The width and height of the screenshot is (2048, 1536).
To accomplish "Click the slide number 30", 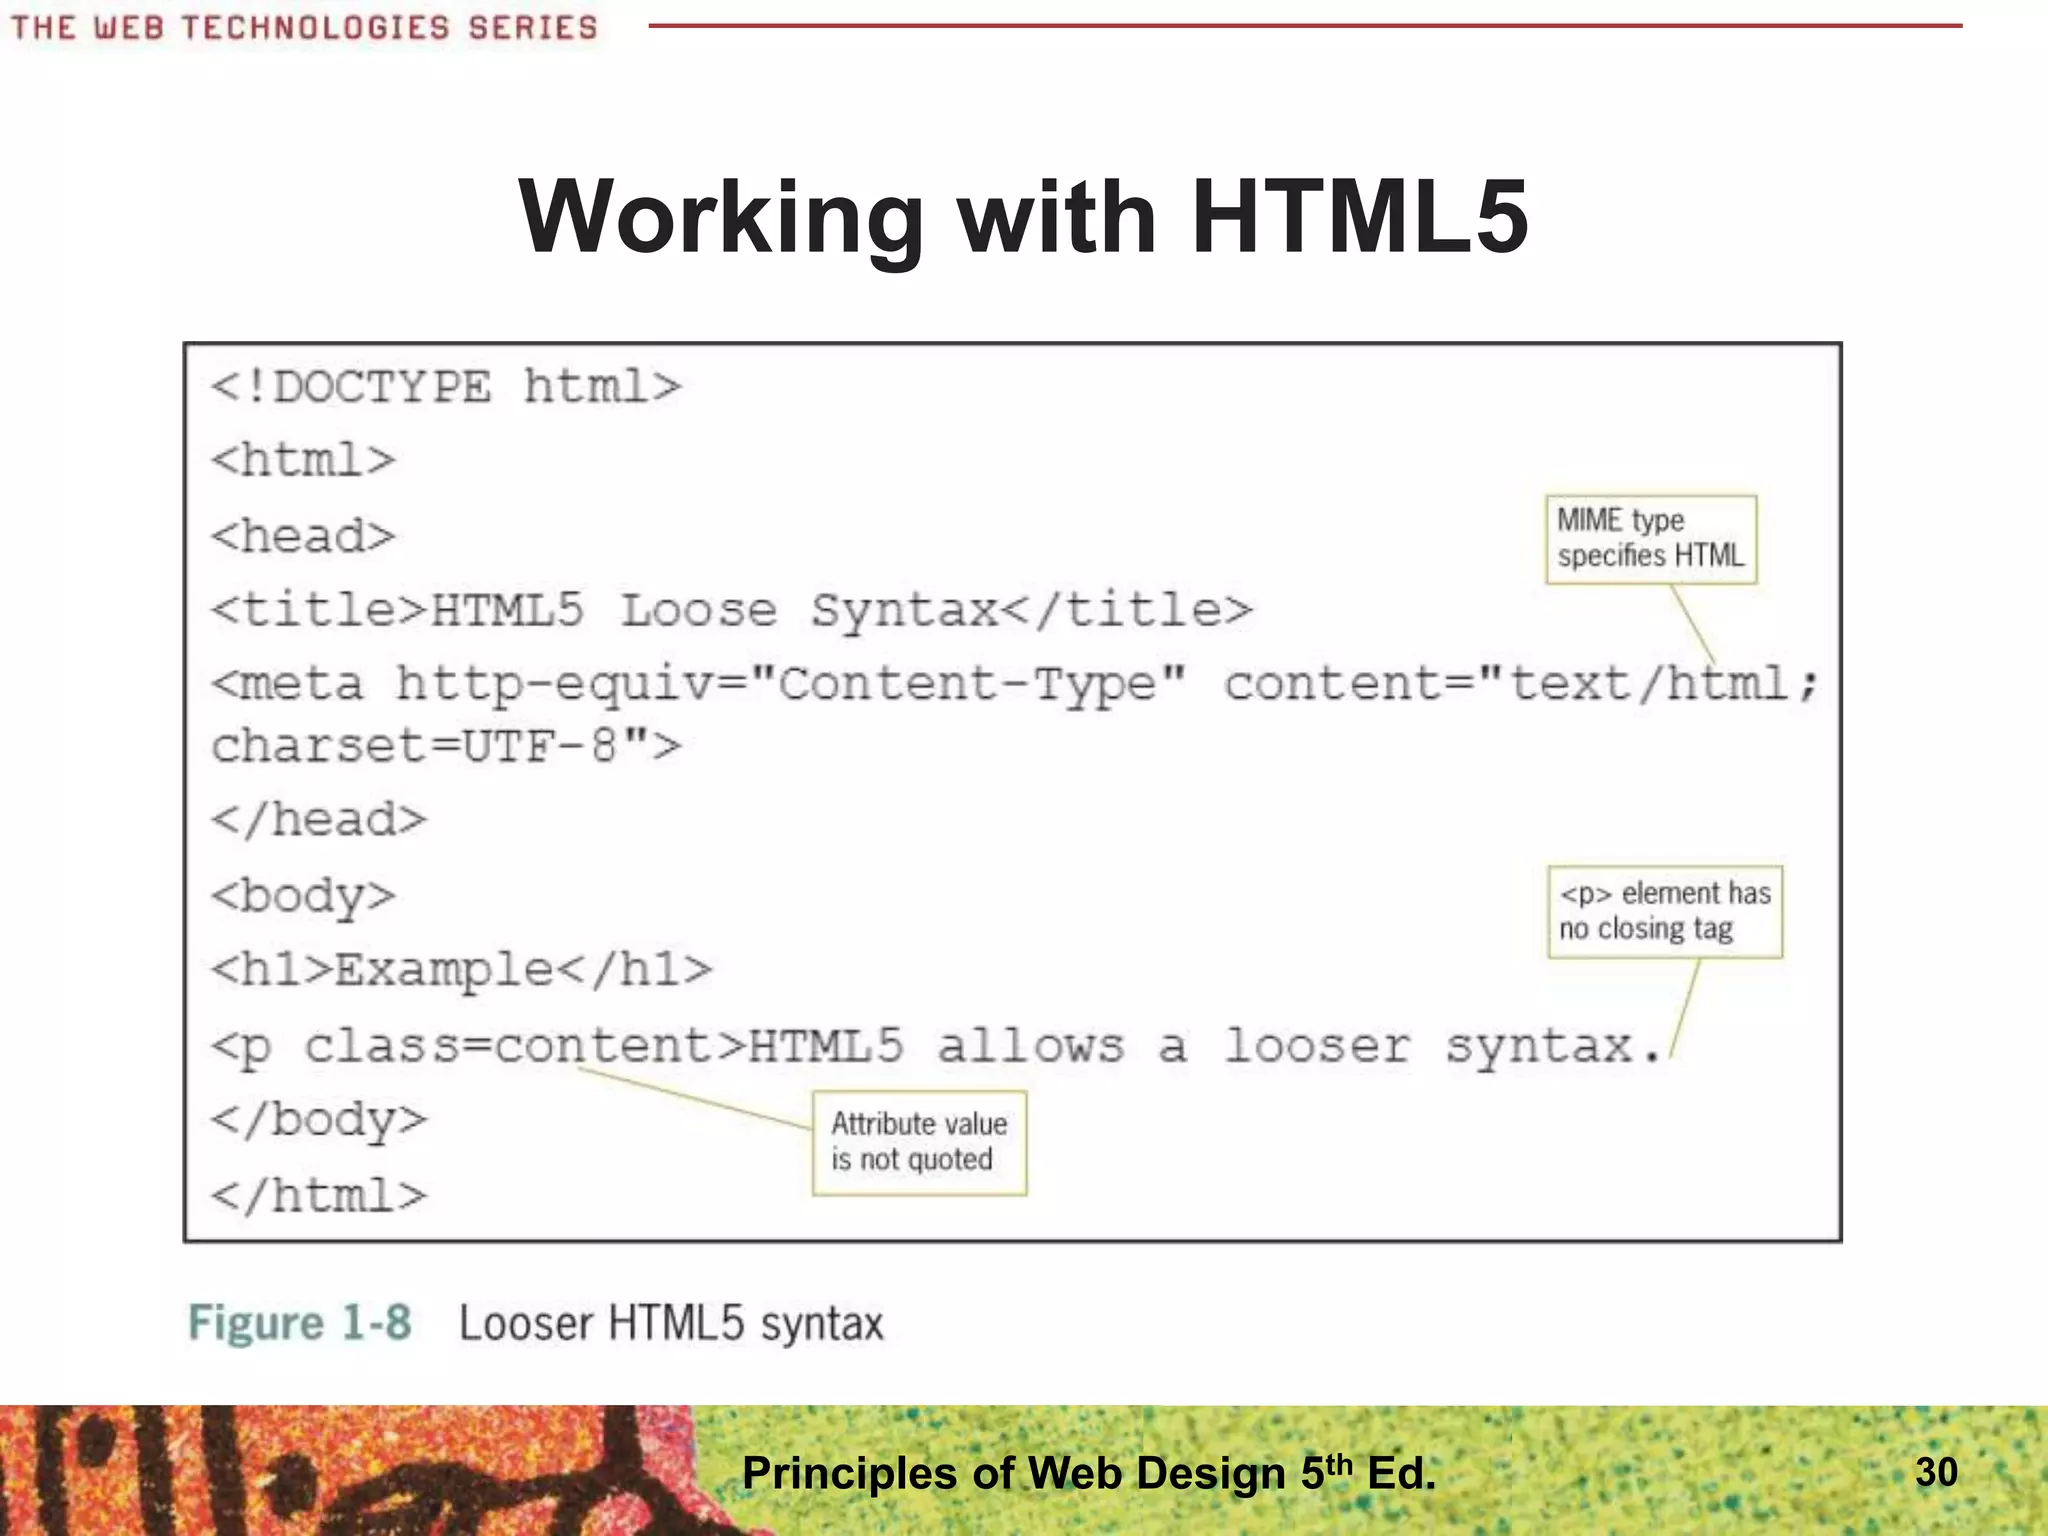I will [x=1936, y=1472].
